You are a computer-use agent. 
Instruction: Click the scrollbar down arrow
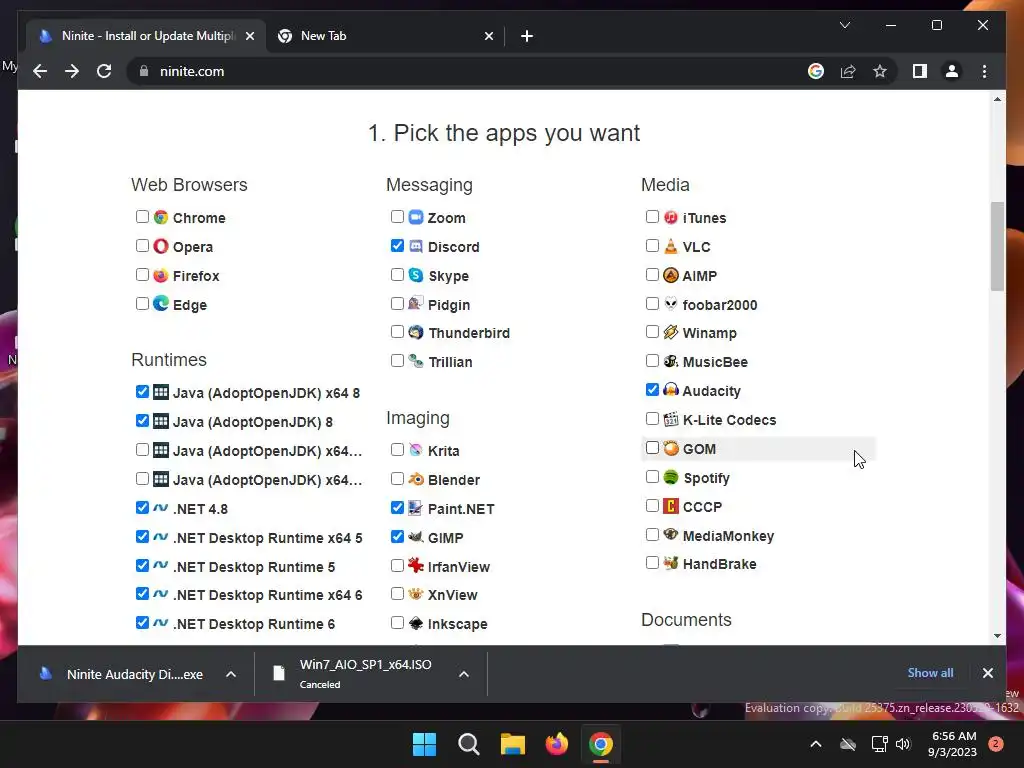pyautogui.click(x=997, y=635)
